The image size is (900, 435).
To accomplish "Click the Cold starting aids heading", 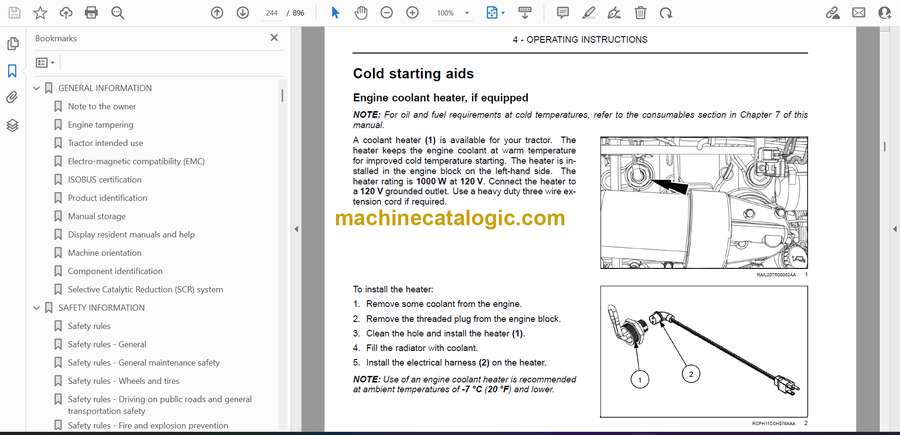I will pyautogui.click(x=413, y=74).
